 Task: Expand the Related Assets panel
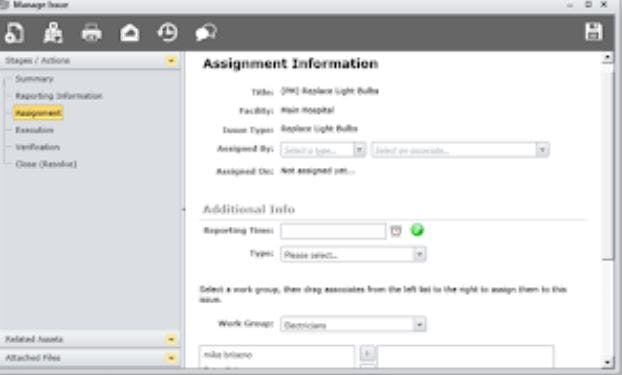171,339
